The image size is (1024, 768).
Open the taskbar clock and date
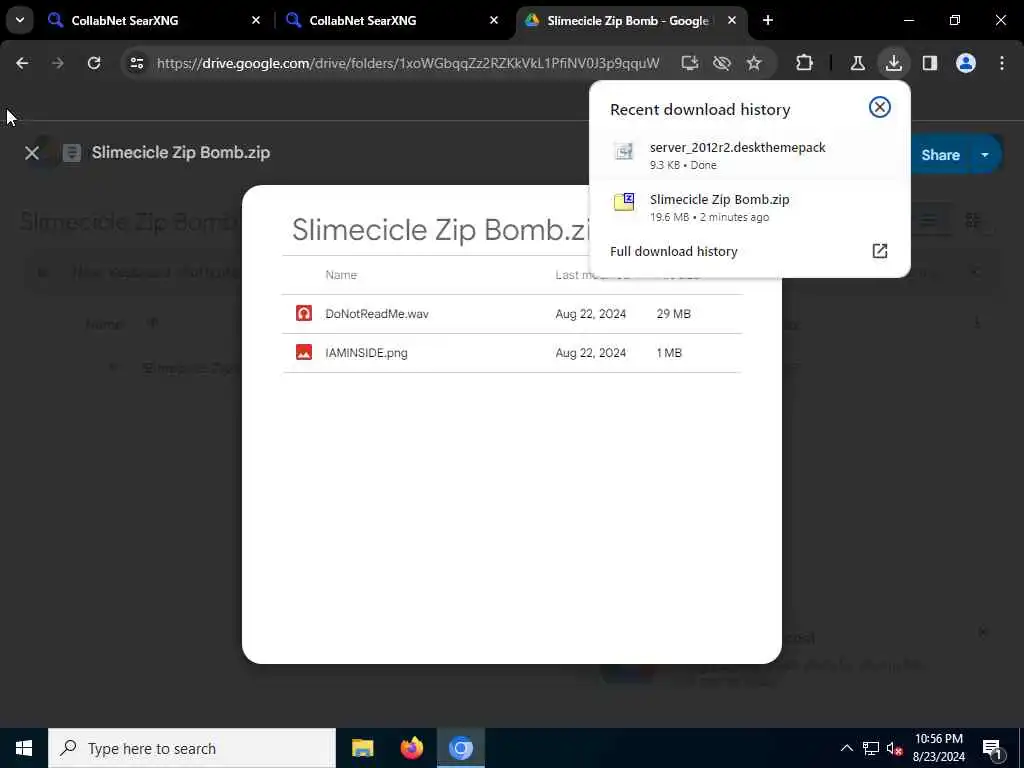(938, 748)
